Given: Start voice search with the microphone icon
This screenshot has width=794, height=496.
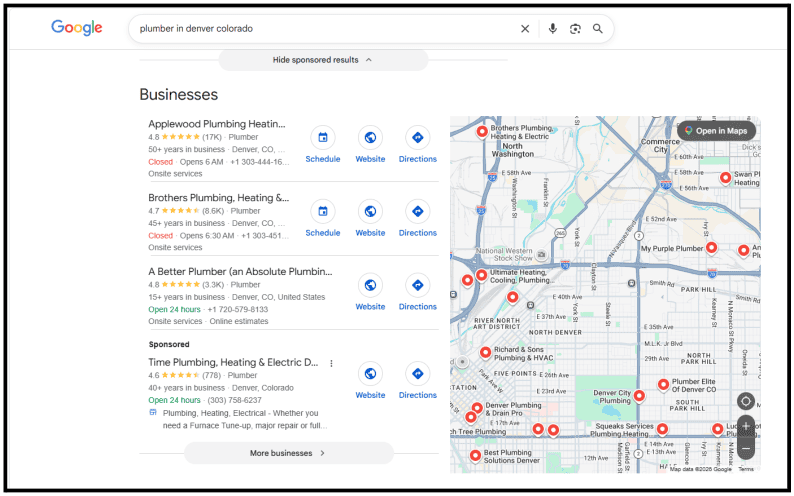Looking at the screenshot, I should tap(552, 29).
